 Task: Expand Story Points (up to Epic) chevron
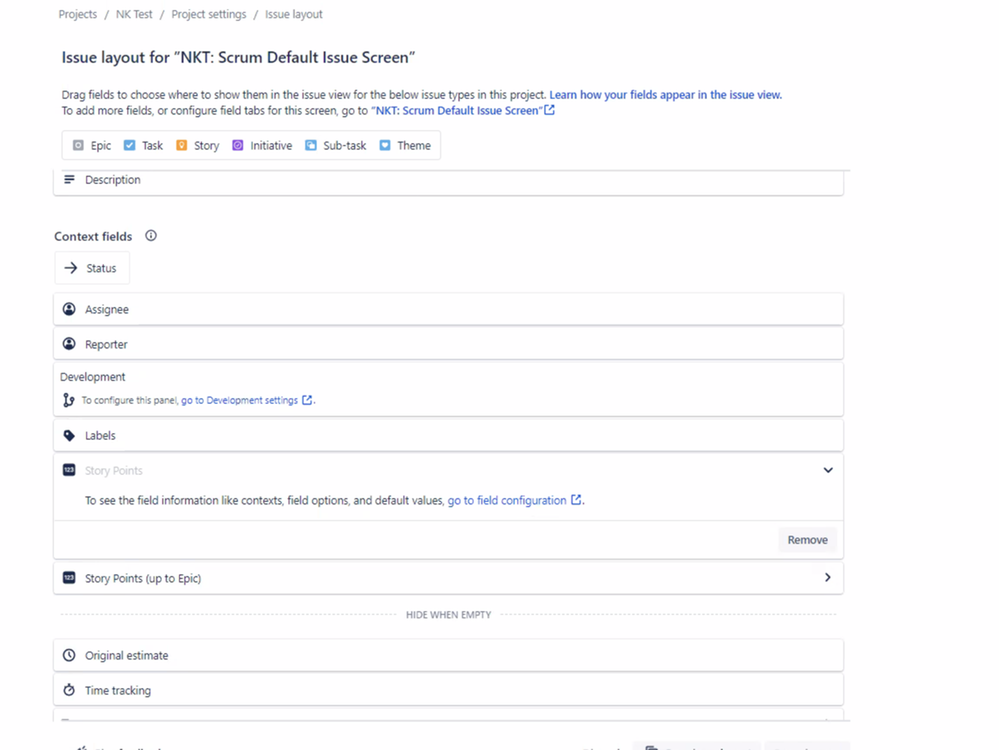pos(828,577)
